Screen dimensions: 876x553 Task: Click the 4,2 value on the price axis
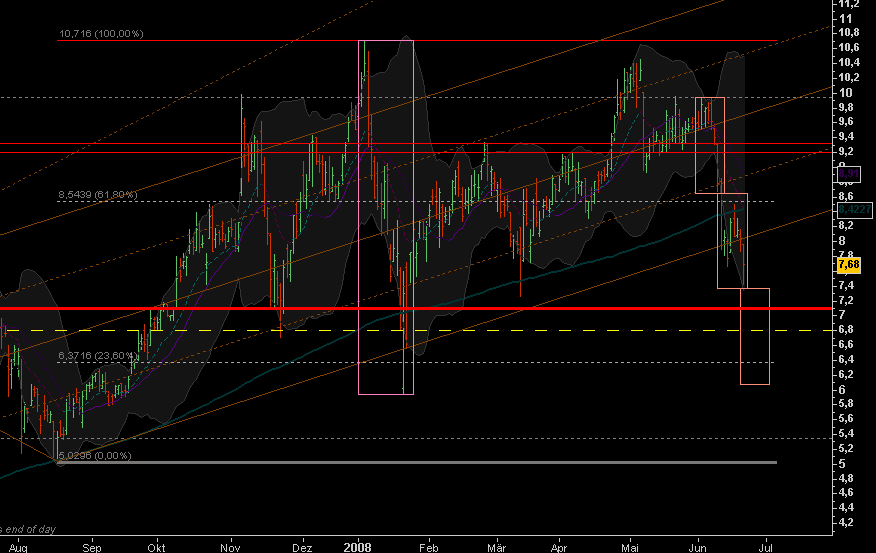click(846, 522)
